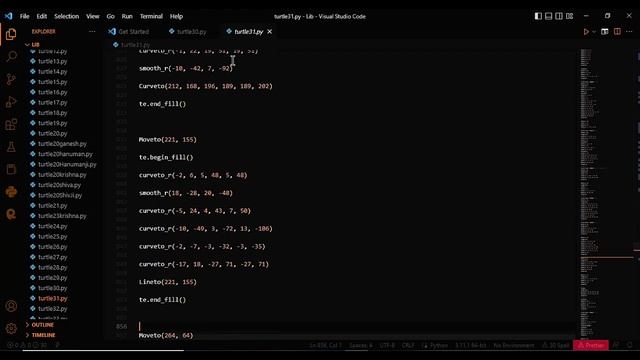Viewport: 640px width, 360px height.
Task: Toggle primary side bar visibility
Action: 538,16
